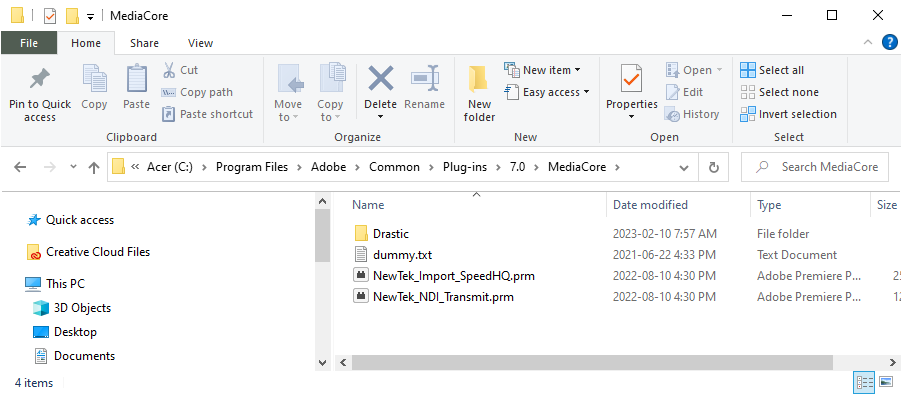Click the Copy icon in Clipboard group
The image size is (902, 395).
94,78
